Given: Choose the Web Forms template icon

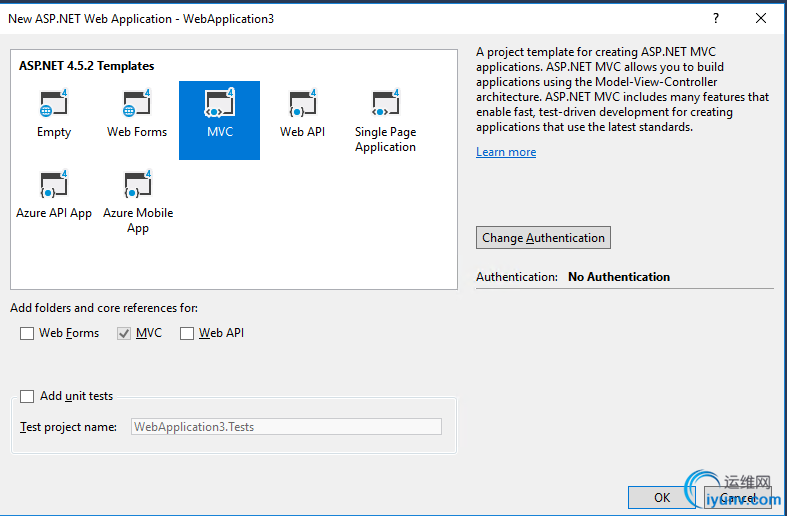Looking at the screenshot, I should click(x=137, y=103).
